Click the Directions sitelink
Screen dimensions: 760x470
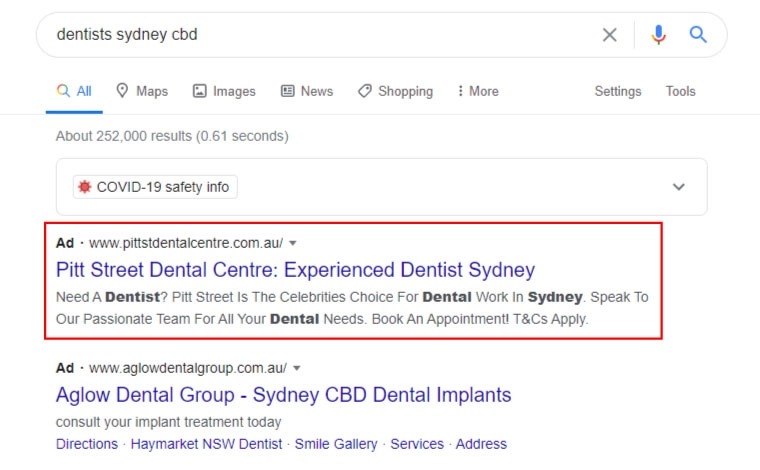point(86,444)
